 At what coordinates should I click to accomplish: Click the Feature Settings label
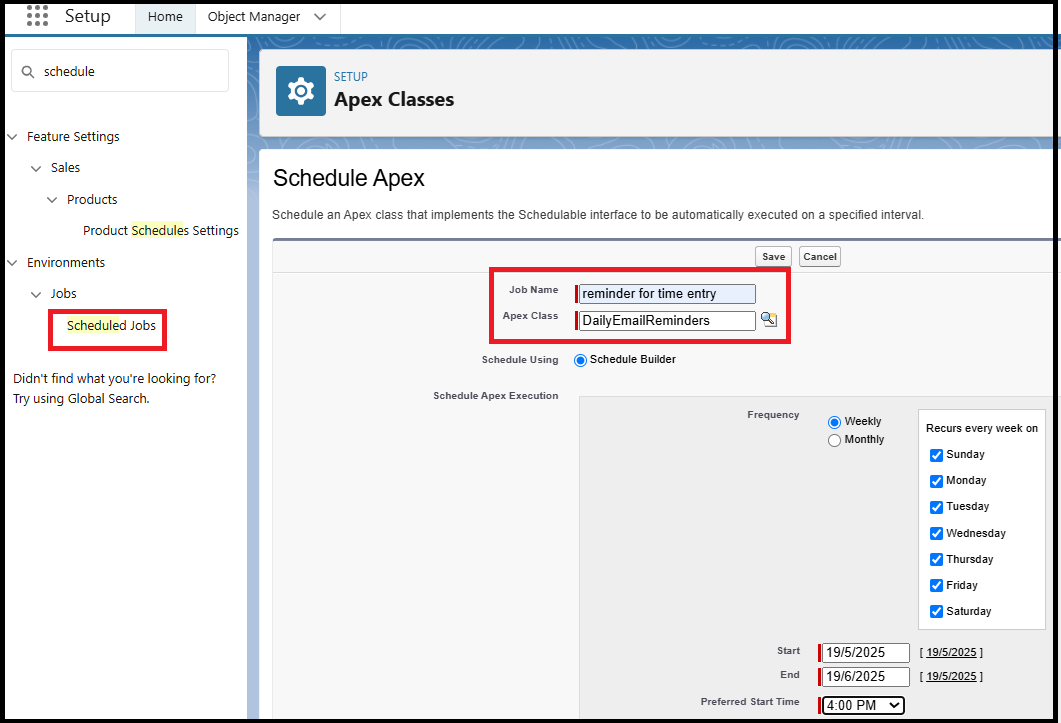click(x=73, y=137)
